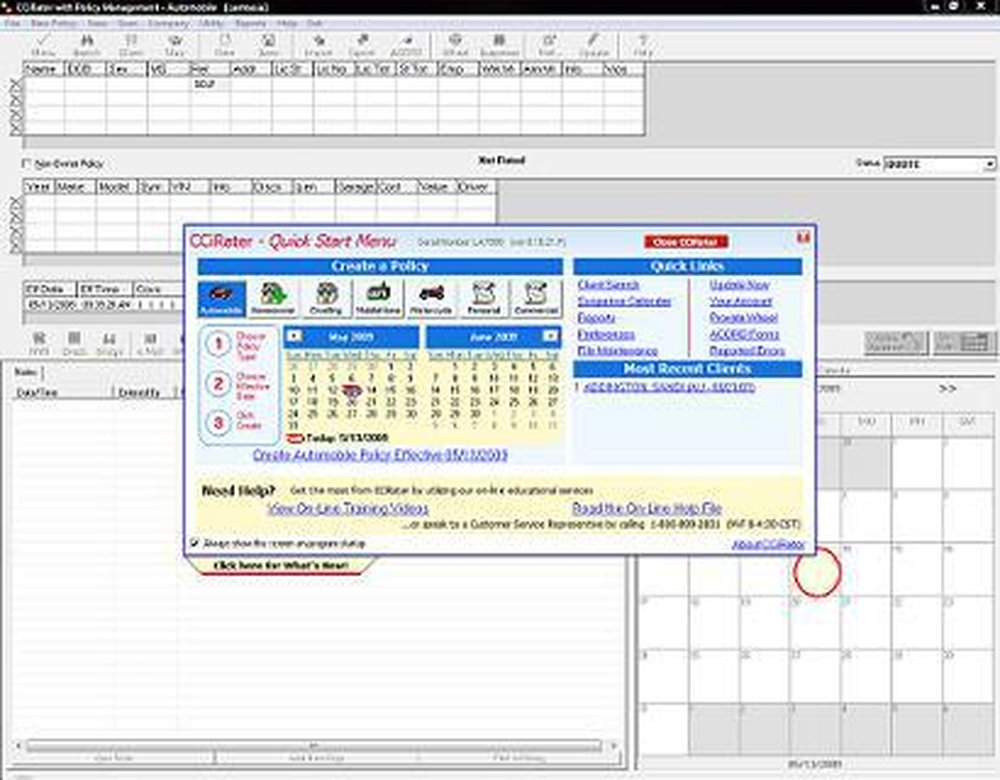Open the Your Account quick link
This screenshot has width=1000, height=780.
click(740, 301)
